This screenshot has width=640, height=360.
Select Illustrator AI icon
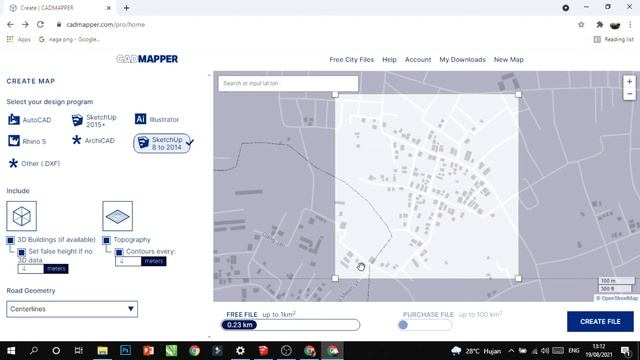[140, 119]
